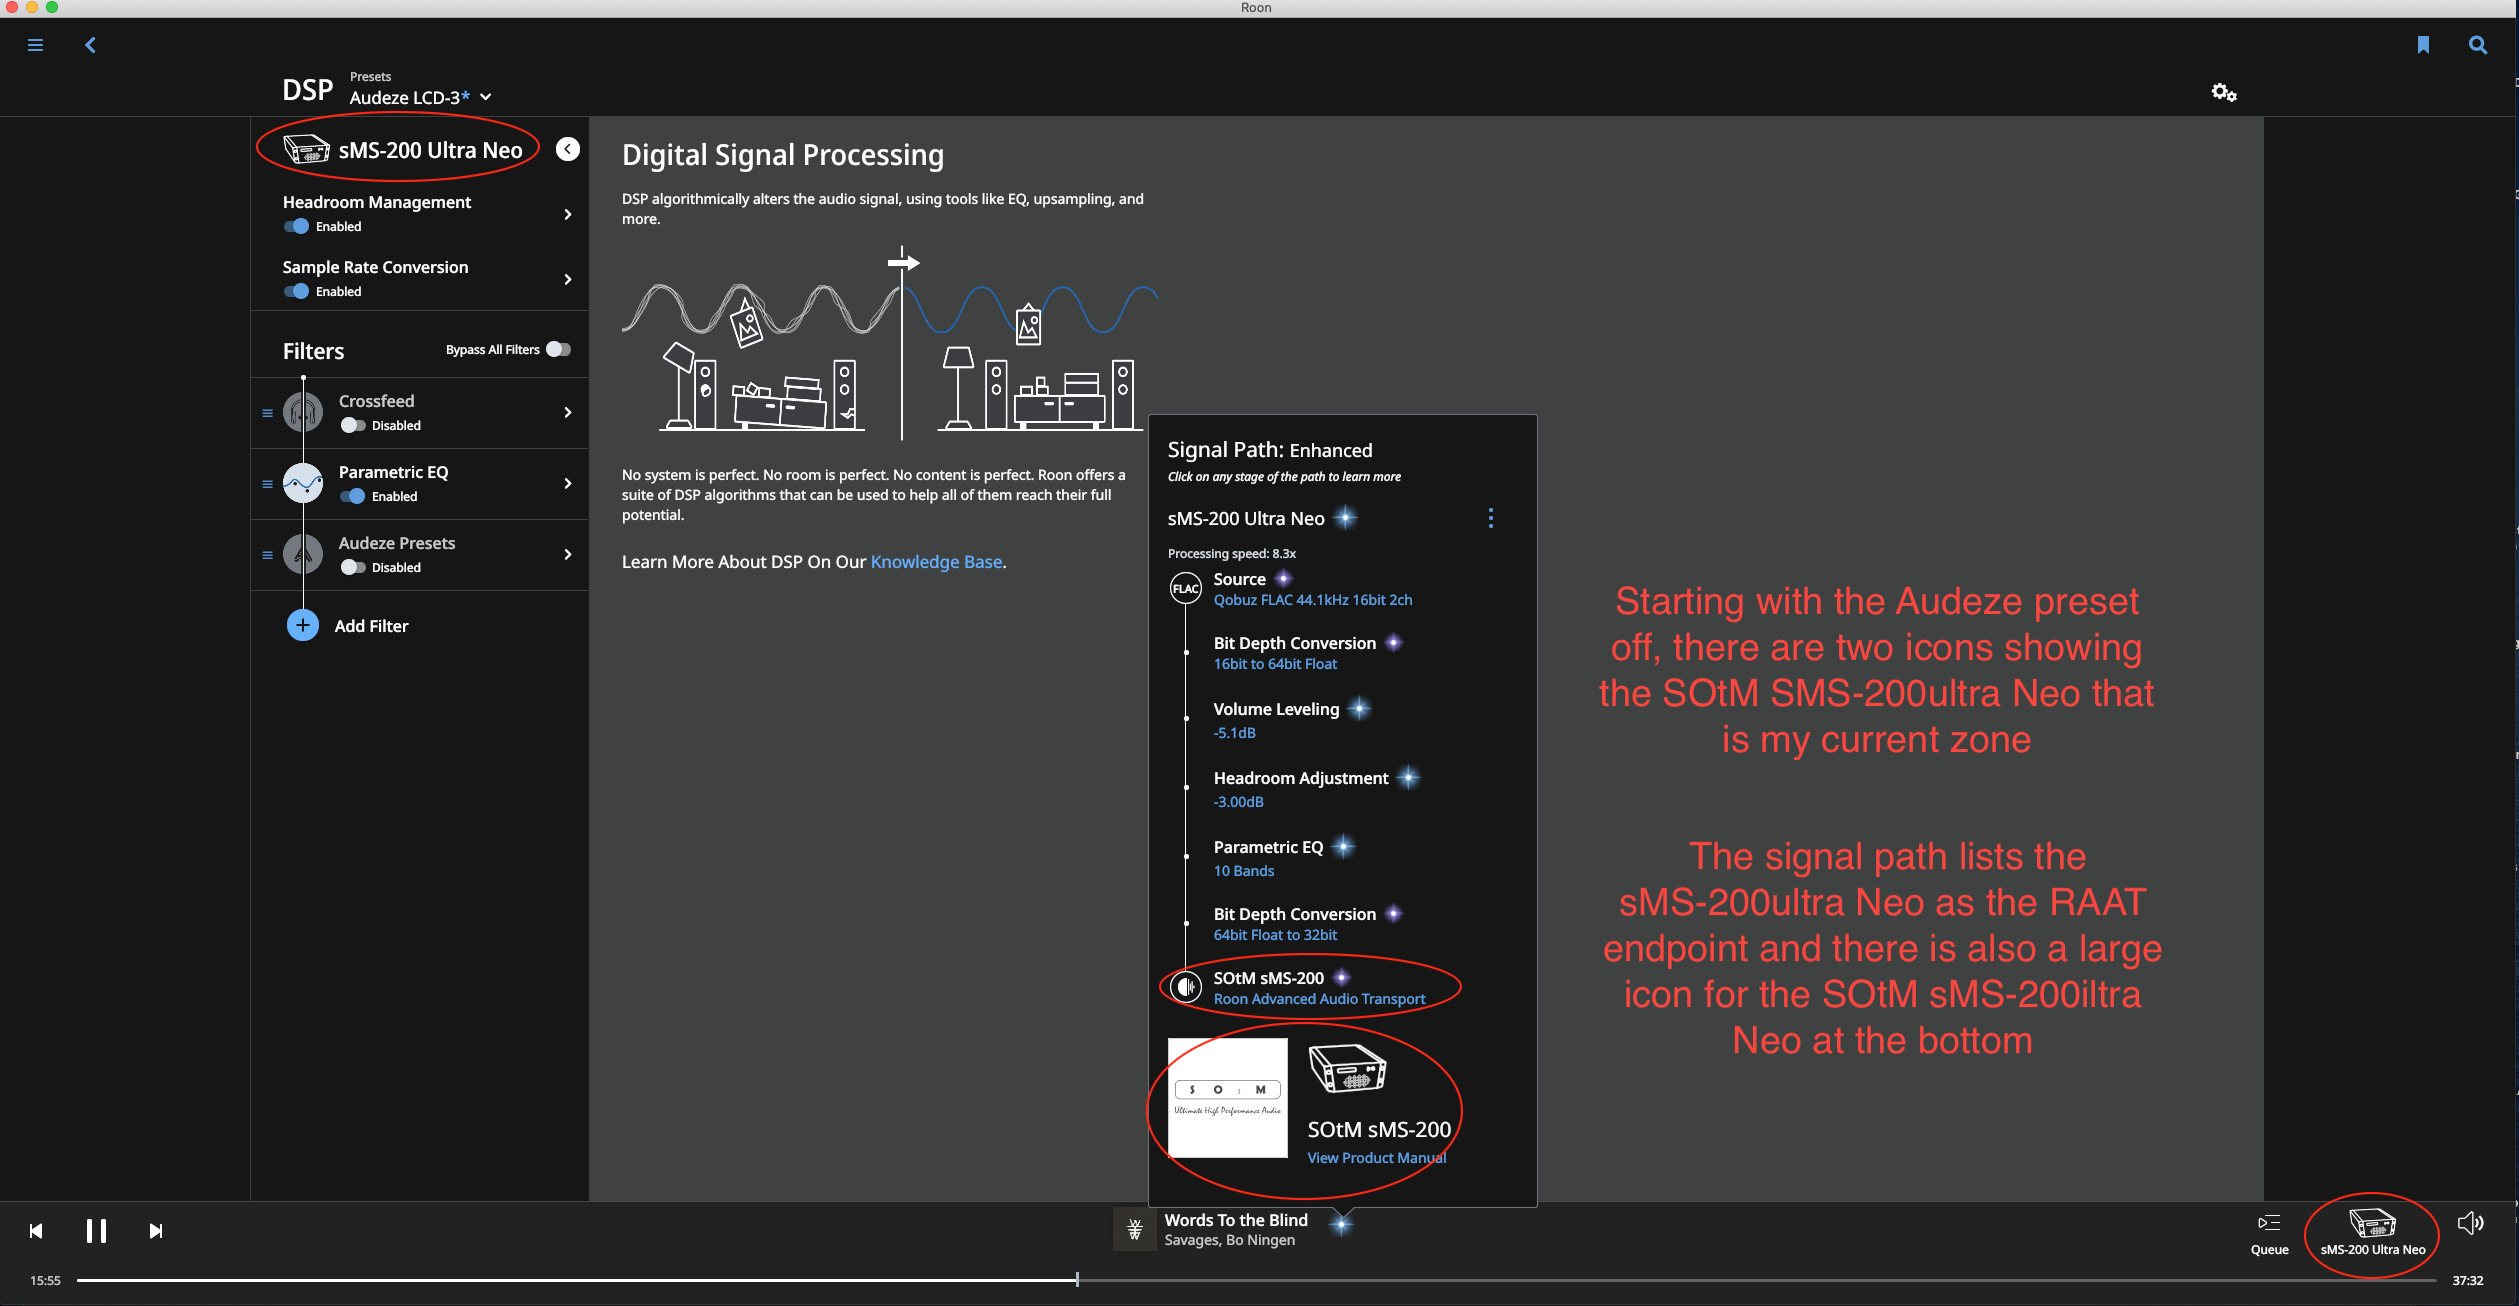Click 'Qobuz FLAC 44.1kHz 16bit 2ch' text
The height and width of the screenshot is (1306, 2519).
[x=1313, y=600]
